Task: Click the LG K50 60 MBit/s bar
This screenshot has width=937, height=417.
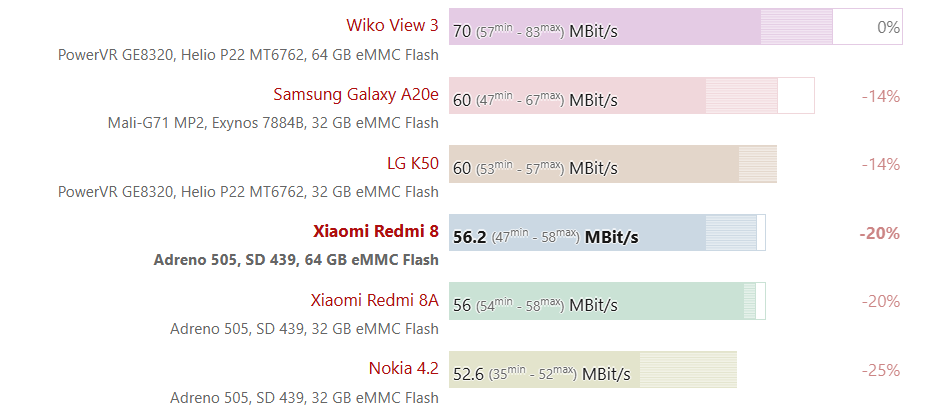Action: point(612,164)
